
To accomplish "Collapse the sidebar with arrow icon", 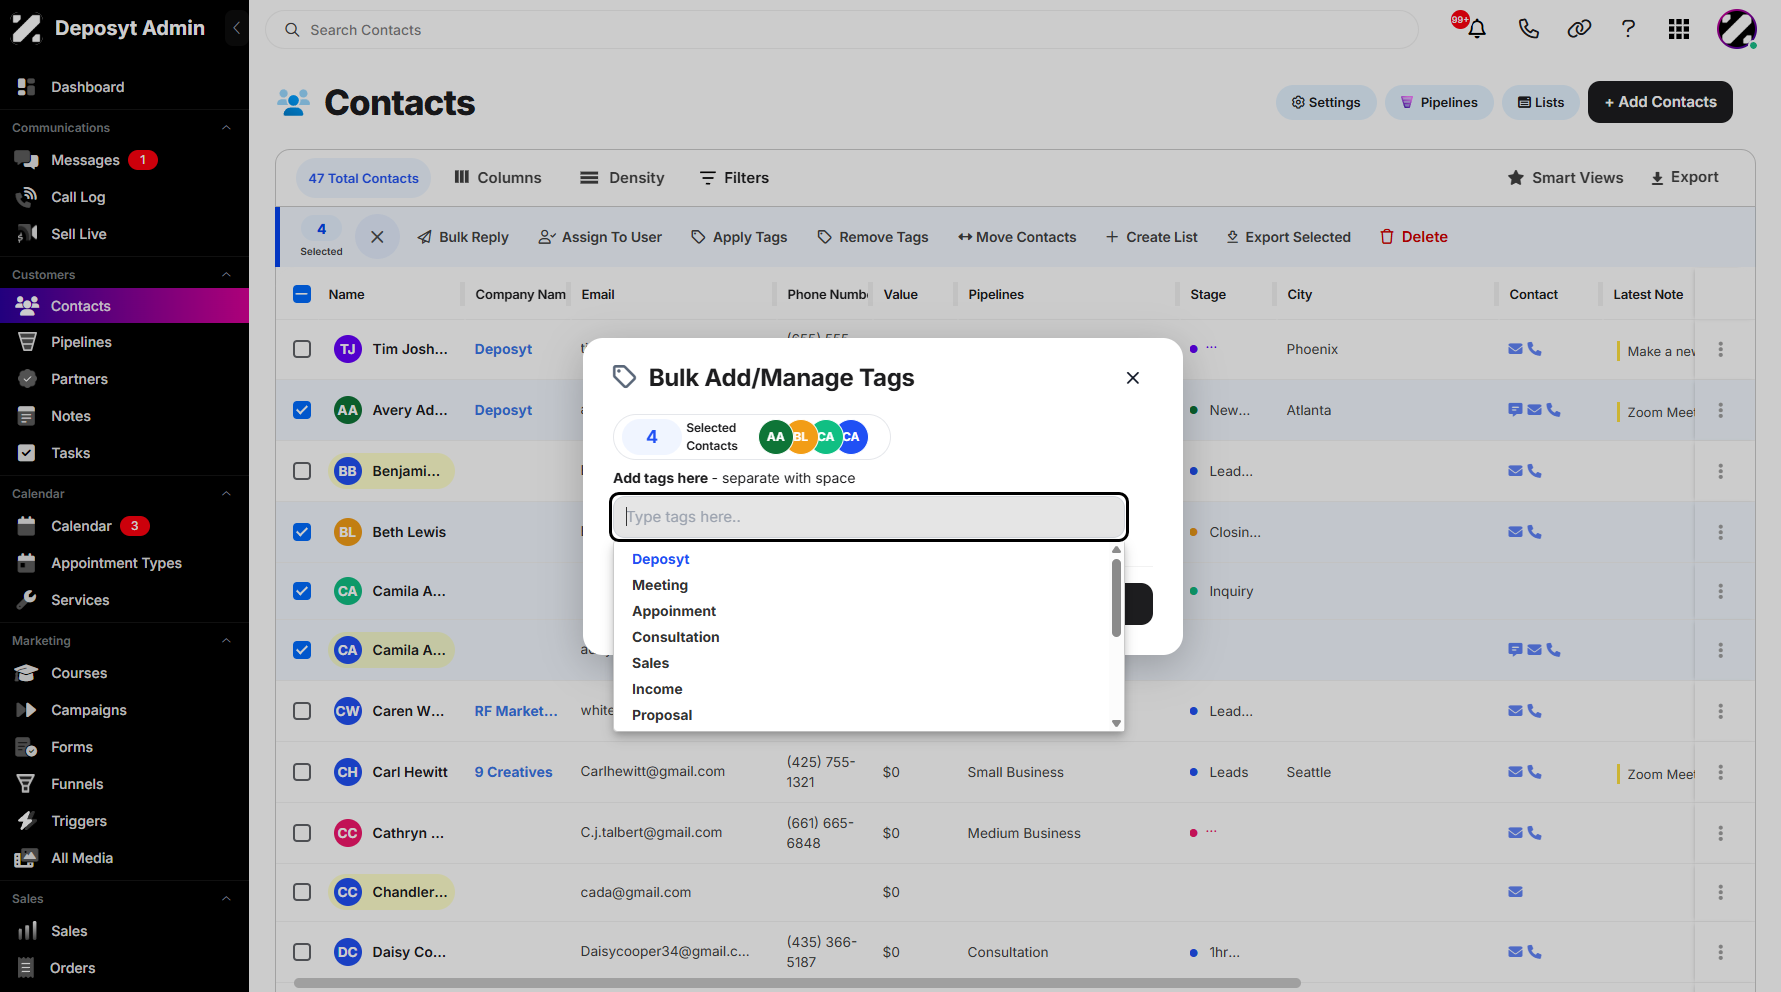I will pyautogui.click(x=236, y=28).
